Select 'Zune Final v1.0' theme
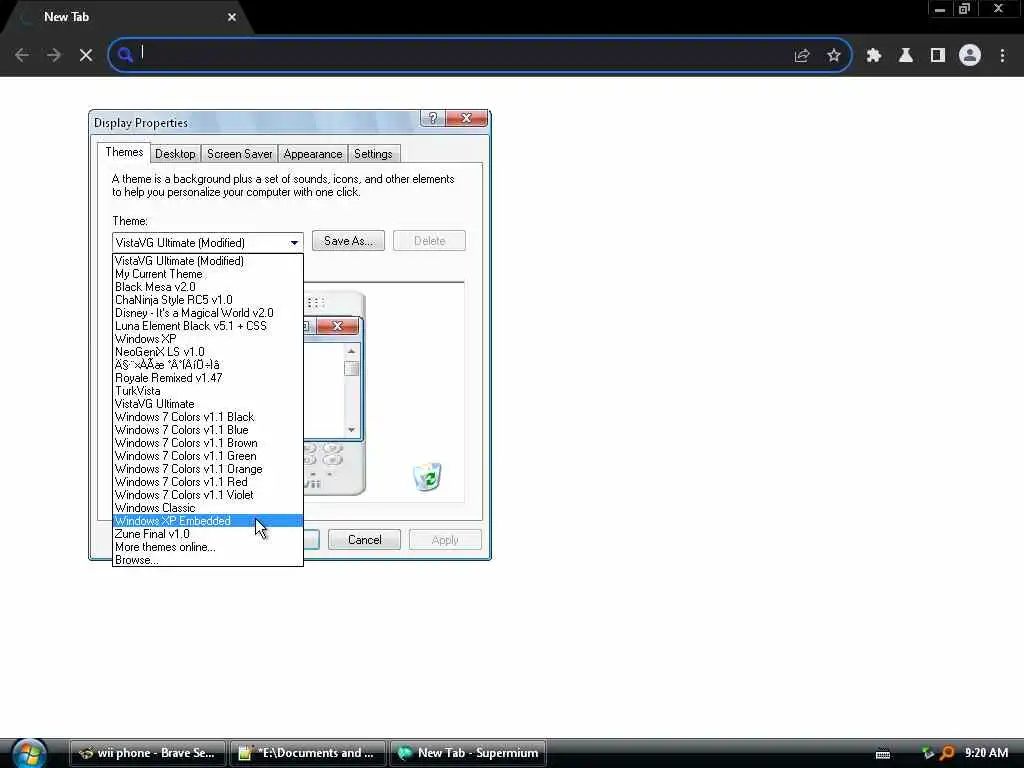Viewport: 1024px width, 768px height. (208, 534)
